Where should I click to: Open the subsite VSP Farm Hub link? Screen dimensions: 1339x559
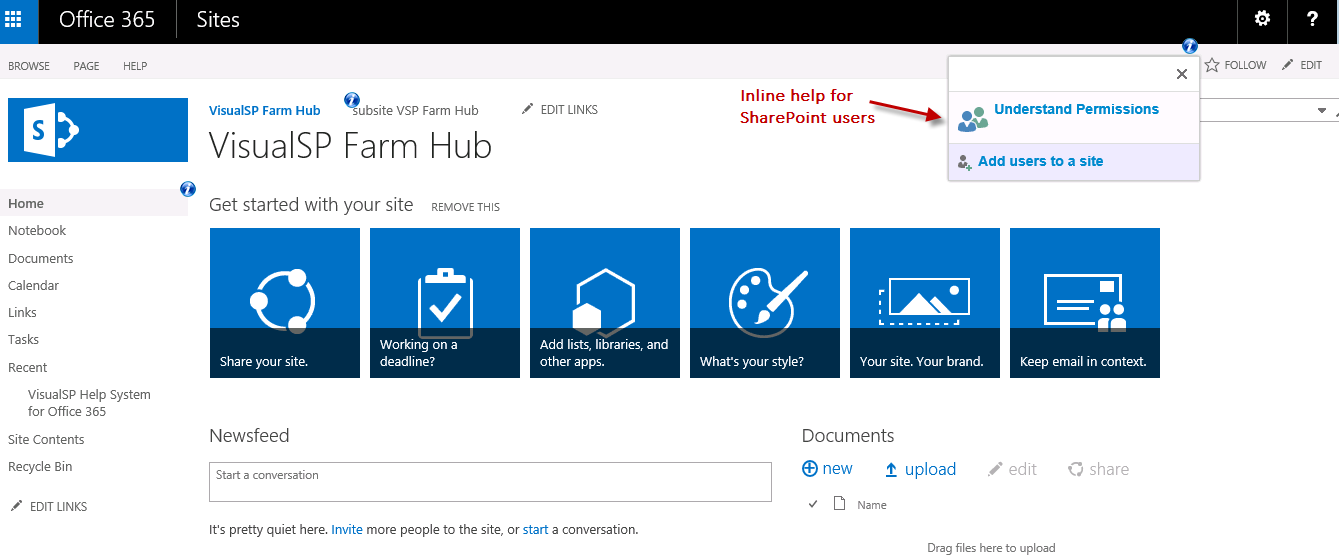(x=416, y=110)
